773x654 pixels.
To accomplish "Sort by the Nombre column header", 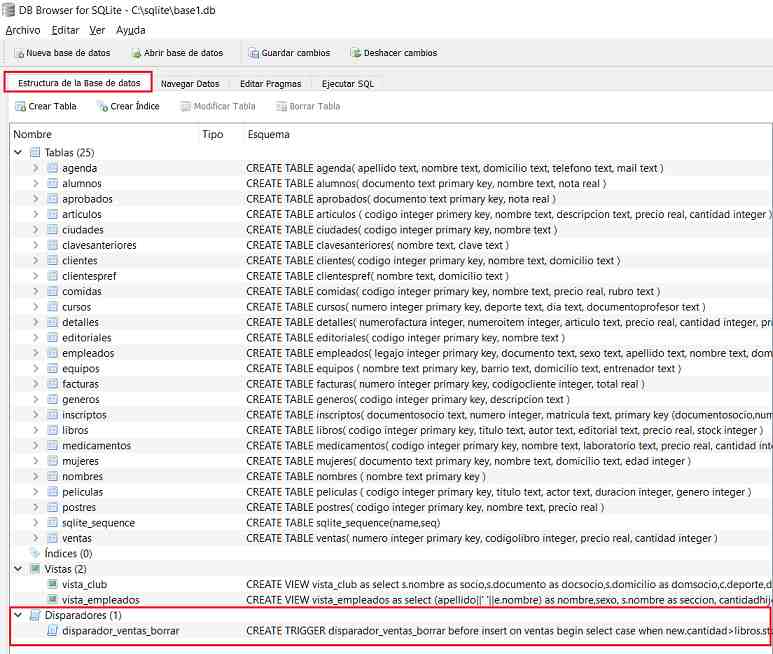I will [32, 135].
